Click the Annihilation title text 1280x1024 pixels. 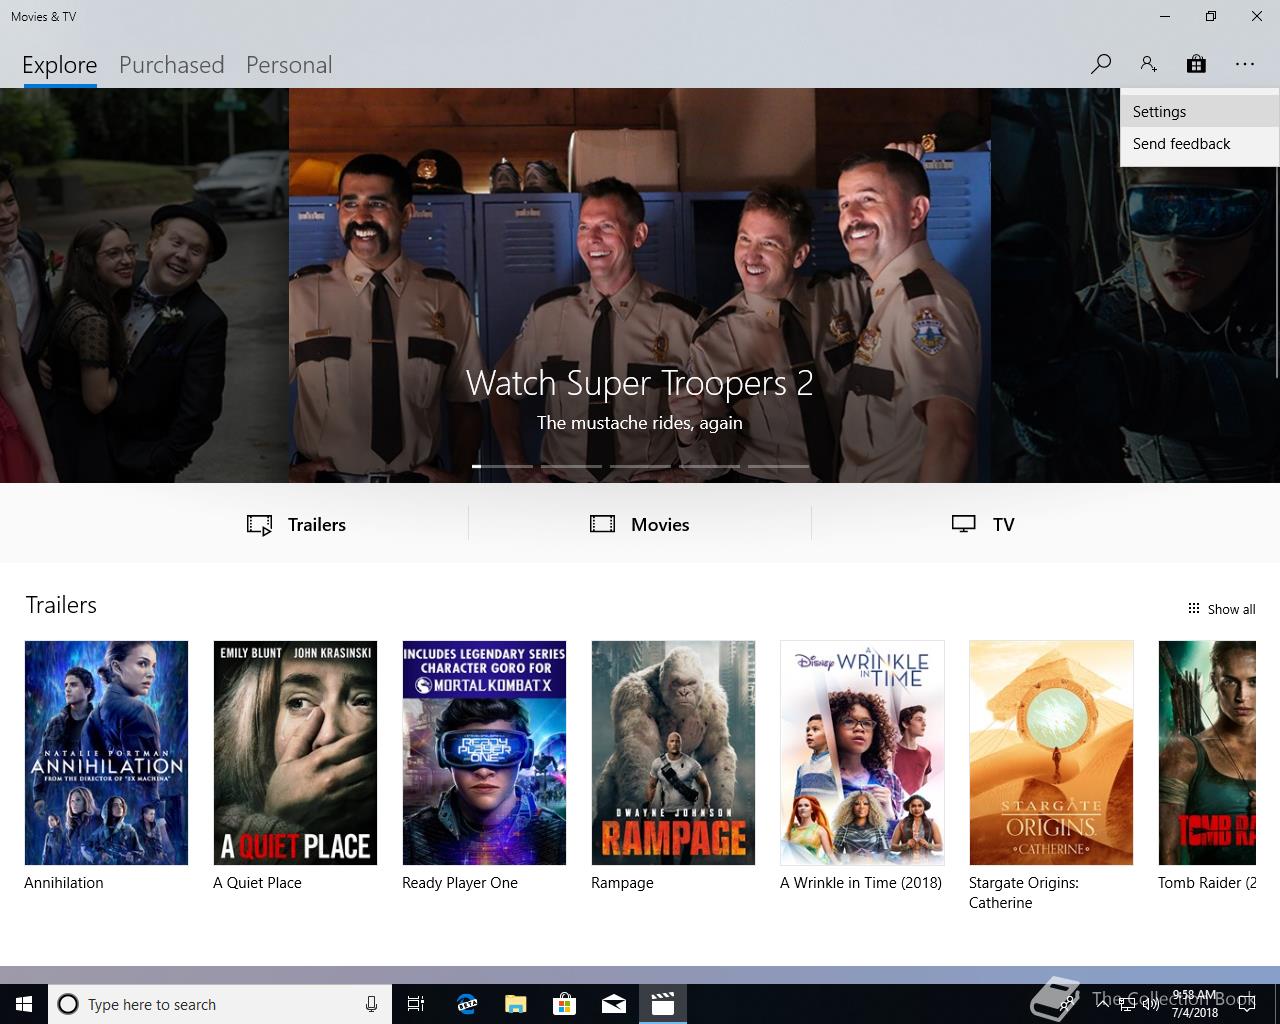[64, 883]
